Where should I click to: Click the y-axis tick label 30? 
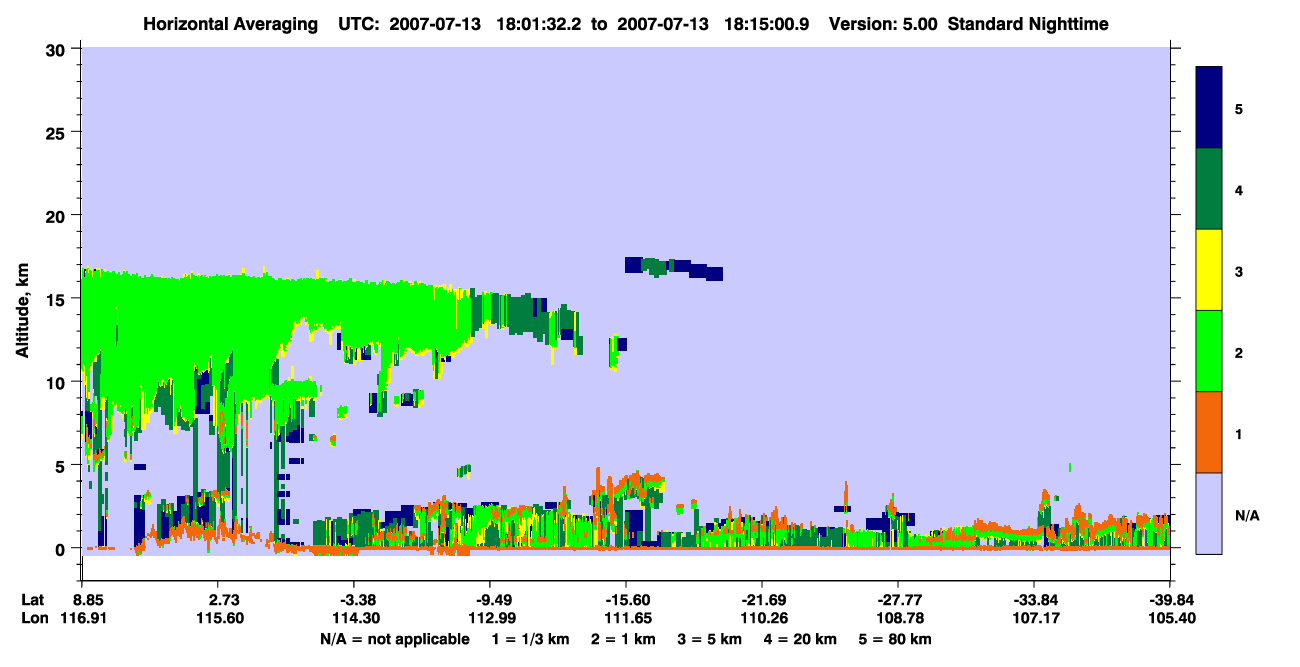coord(58,50)
